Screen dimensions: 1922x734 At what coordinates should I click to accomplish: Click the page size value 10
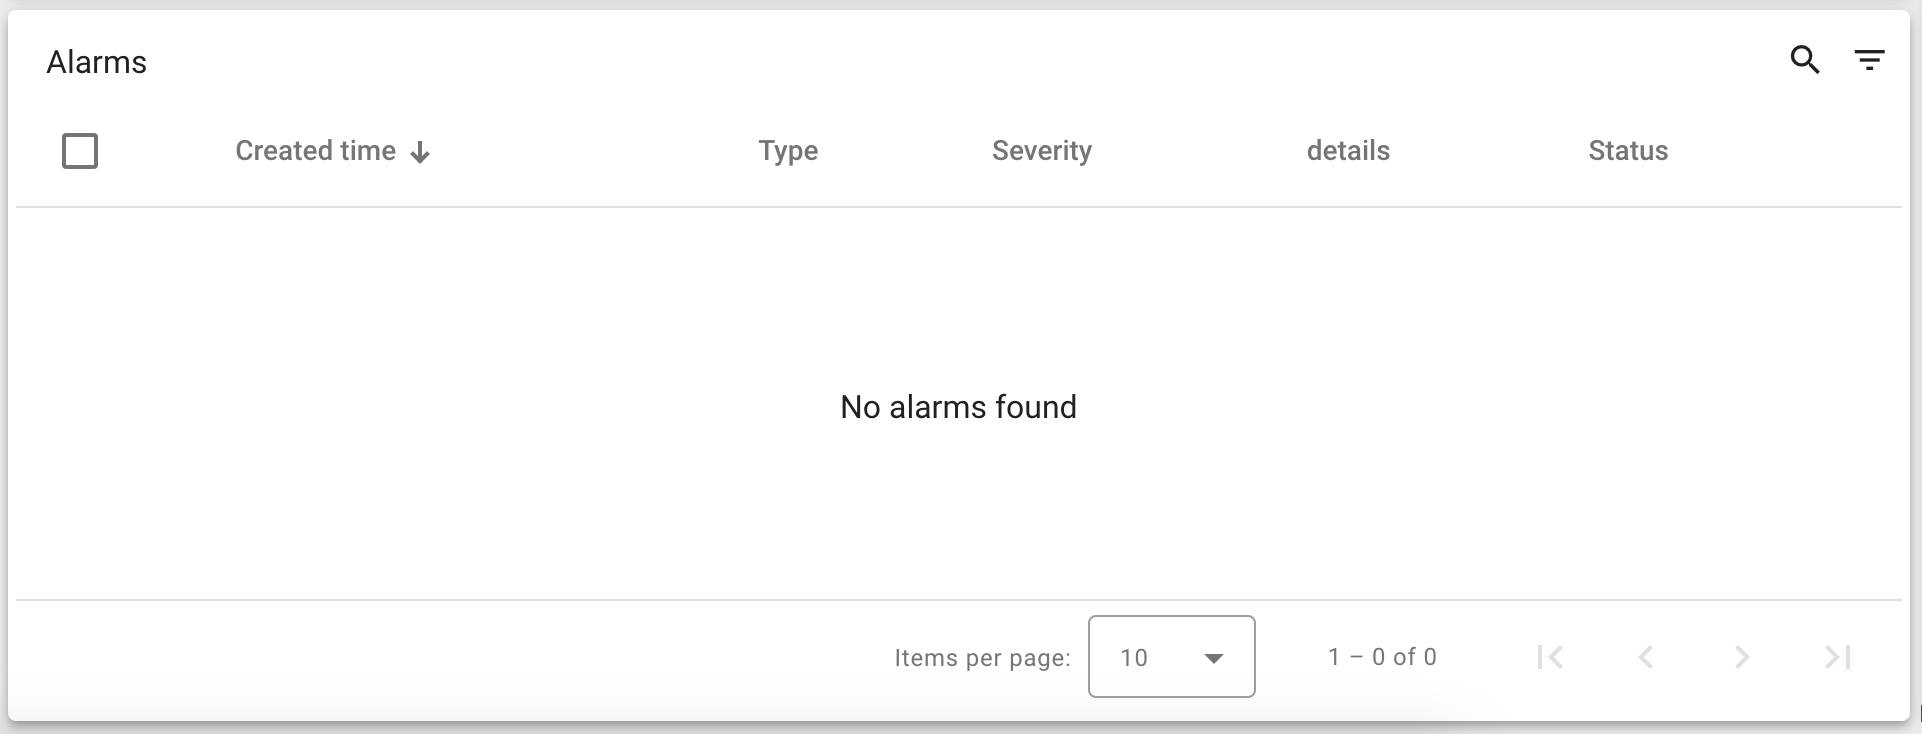pyautogui.click(x=1134, y=658)
